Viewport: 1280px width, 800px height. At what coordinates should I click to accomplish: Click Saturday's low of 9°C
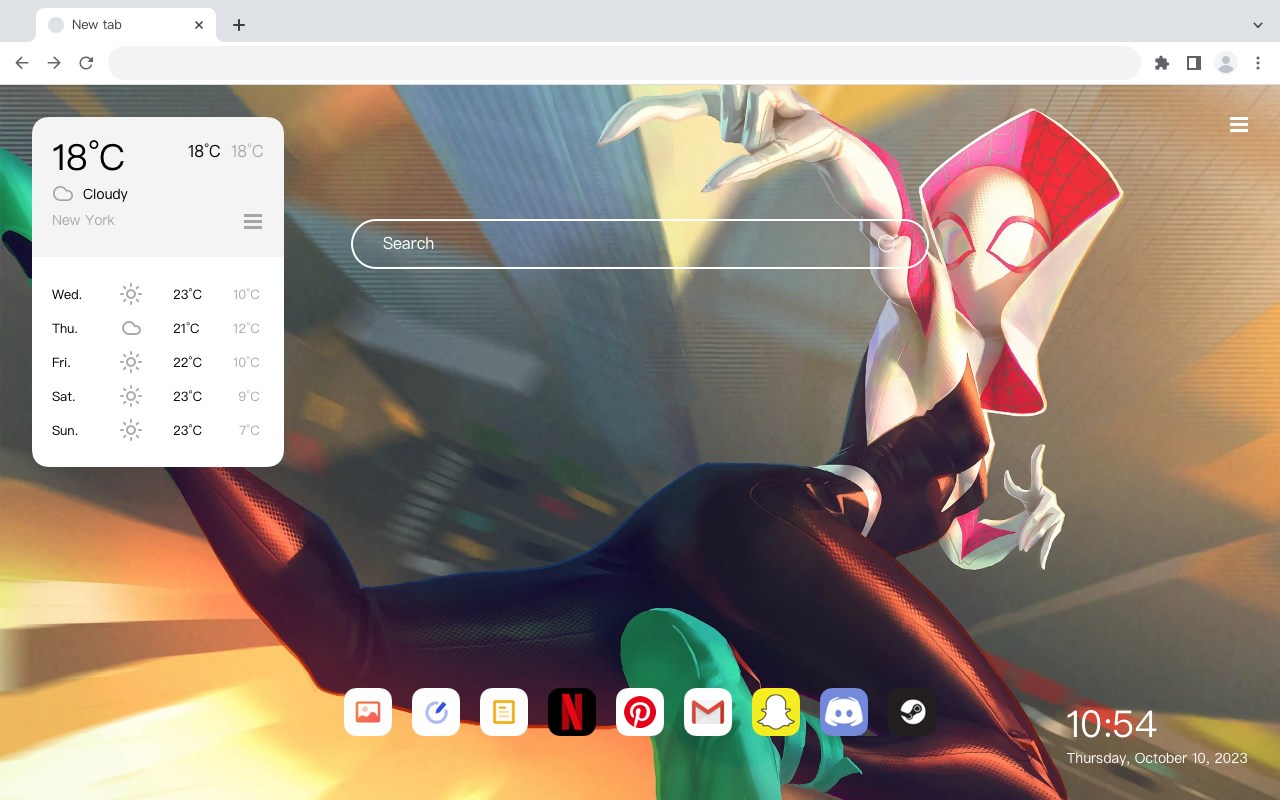(249, 396)
